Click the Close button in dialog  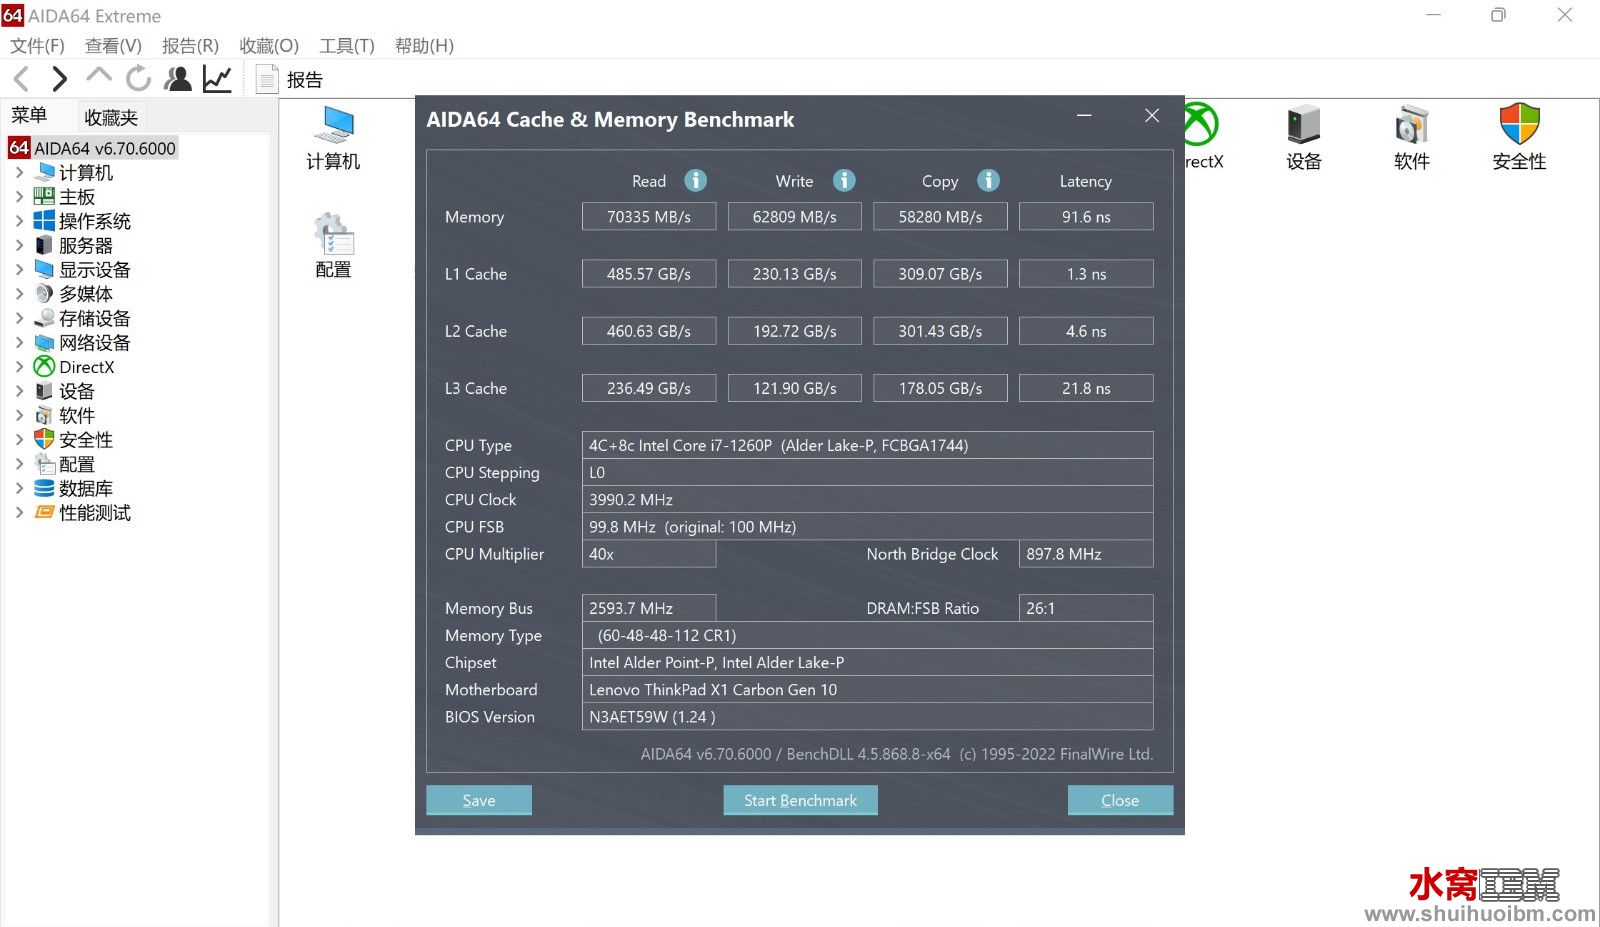[1120, 800]
